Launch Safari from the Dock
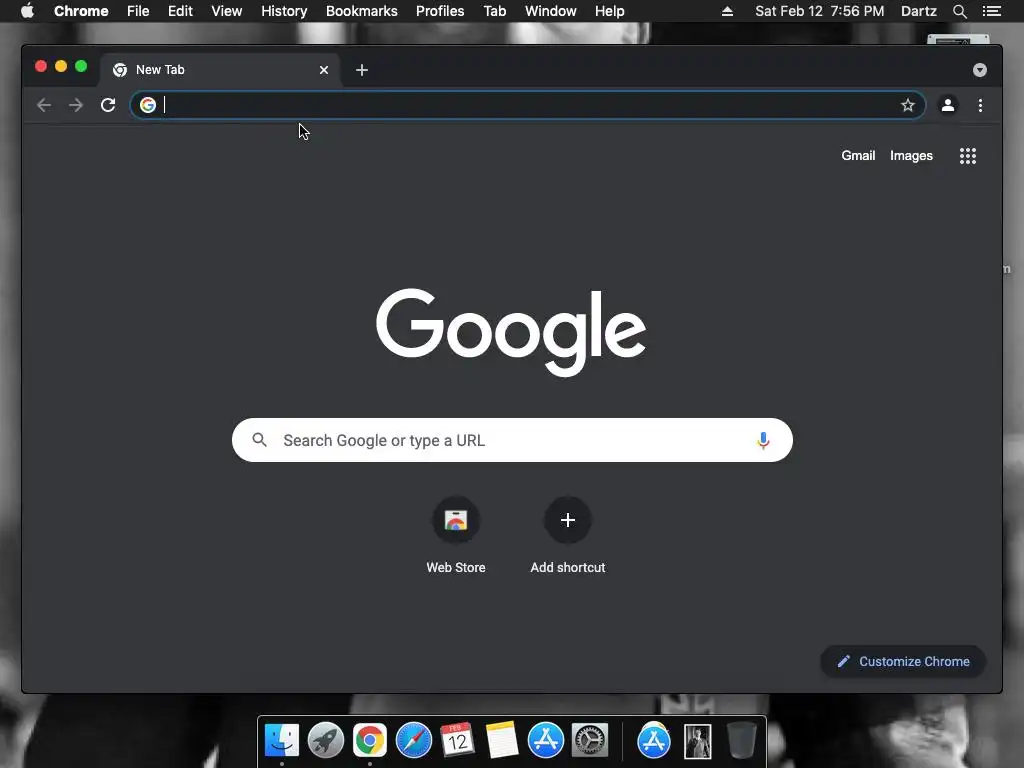 (x=413, y=741)
